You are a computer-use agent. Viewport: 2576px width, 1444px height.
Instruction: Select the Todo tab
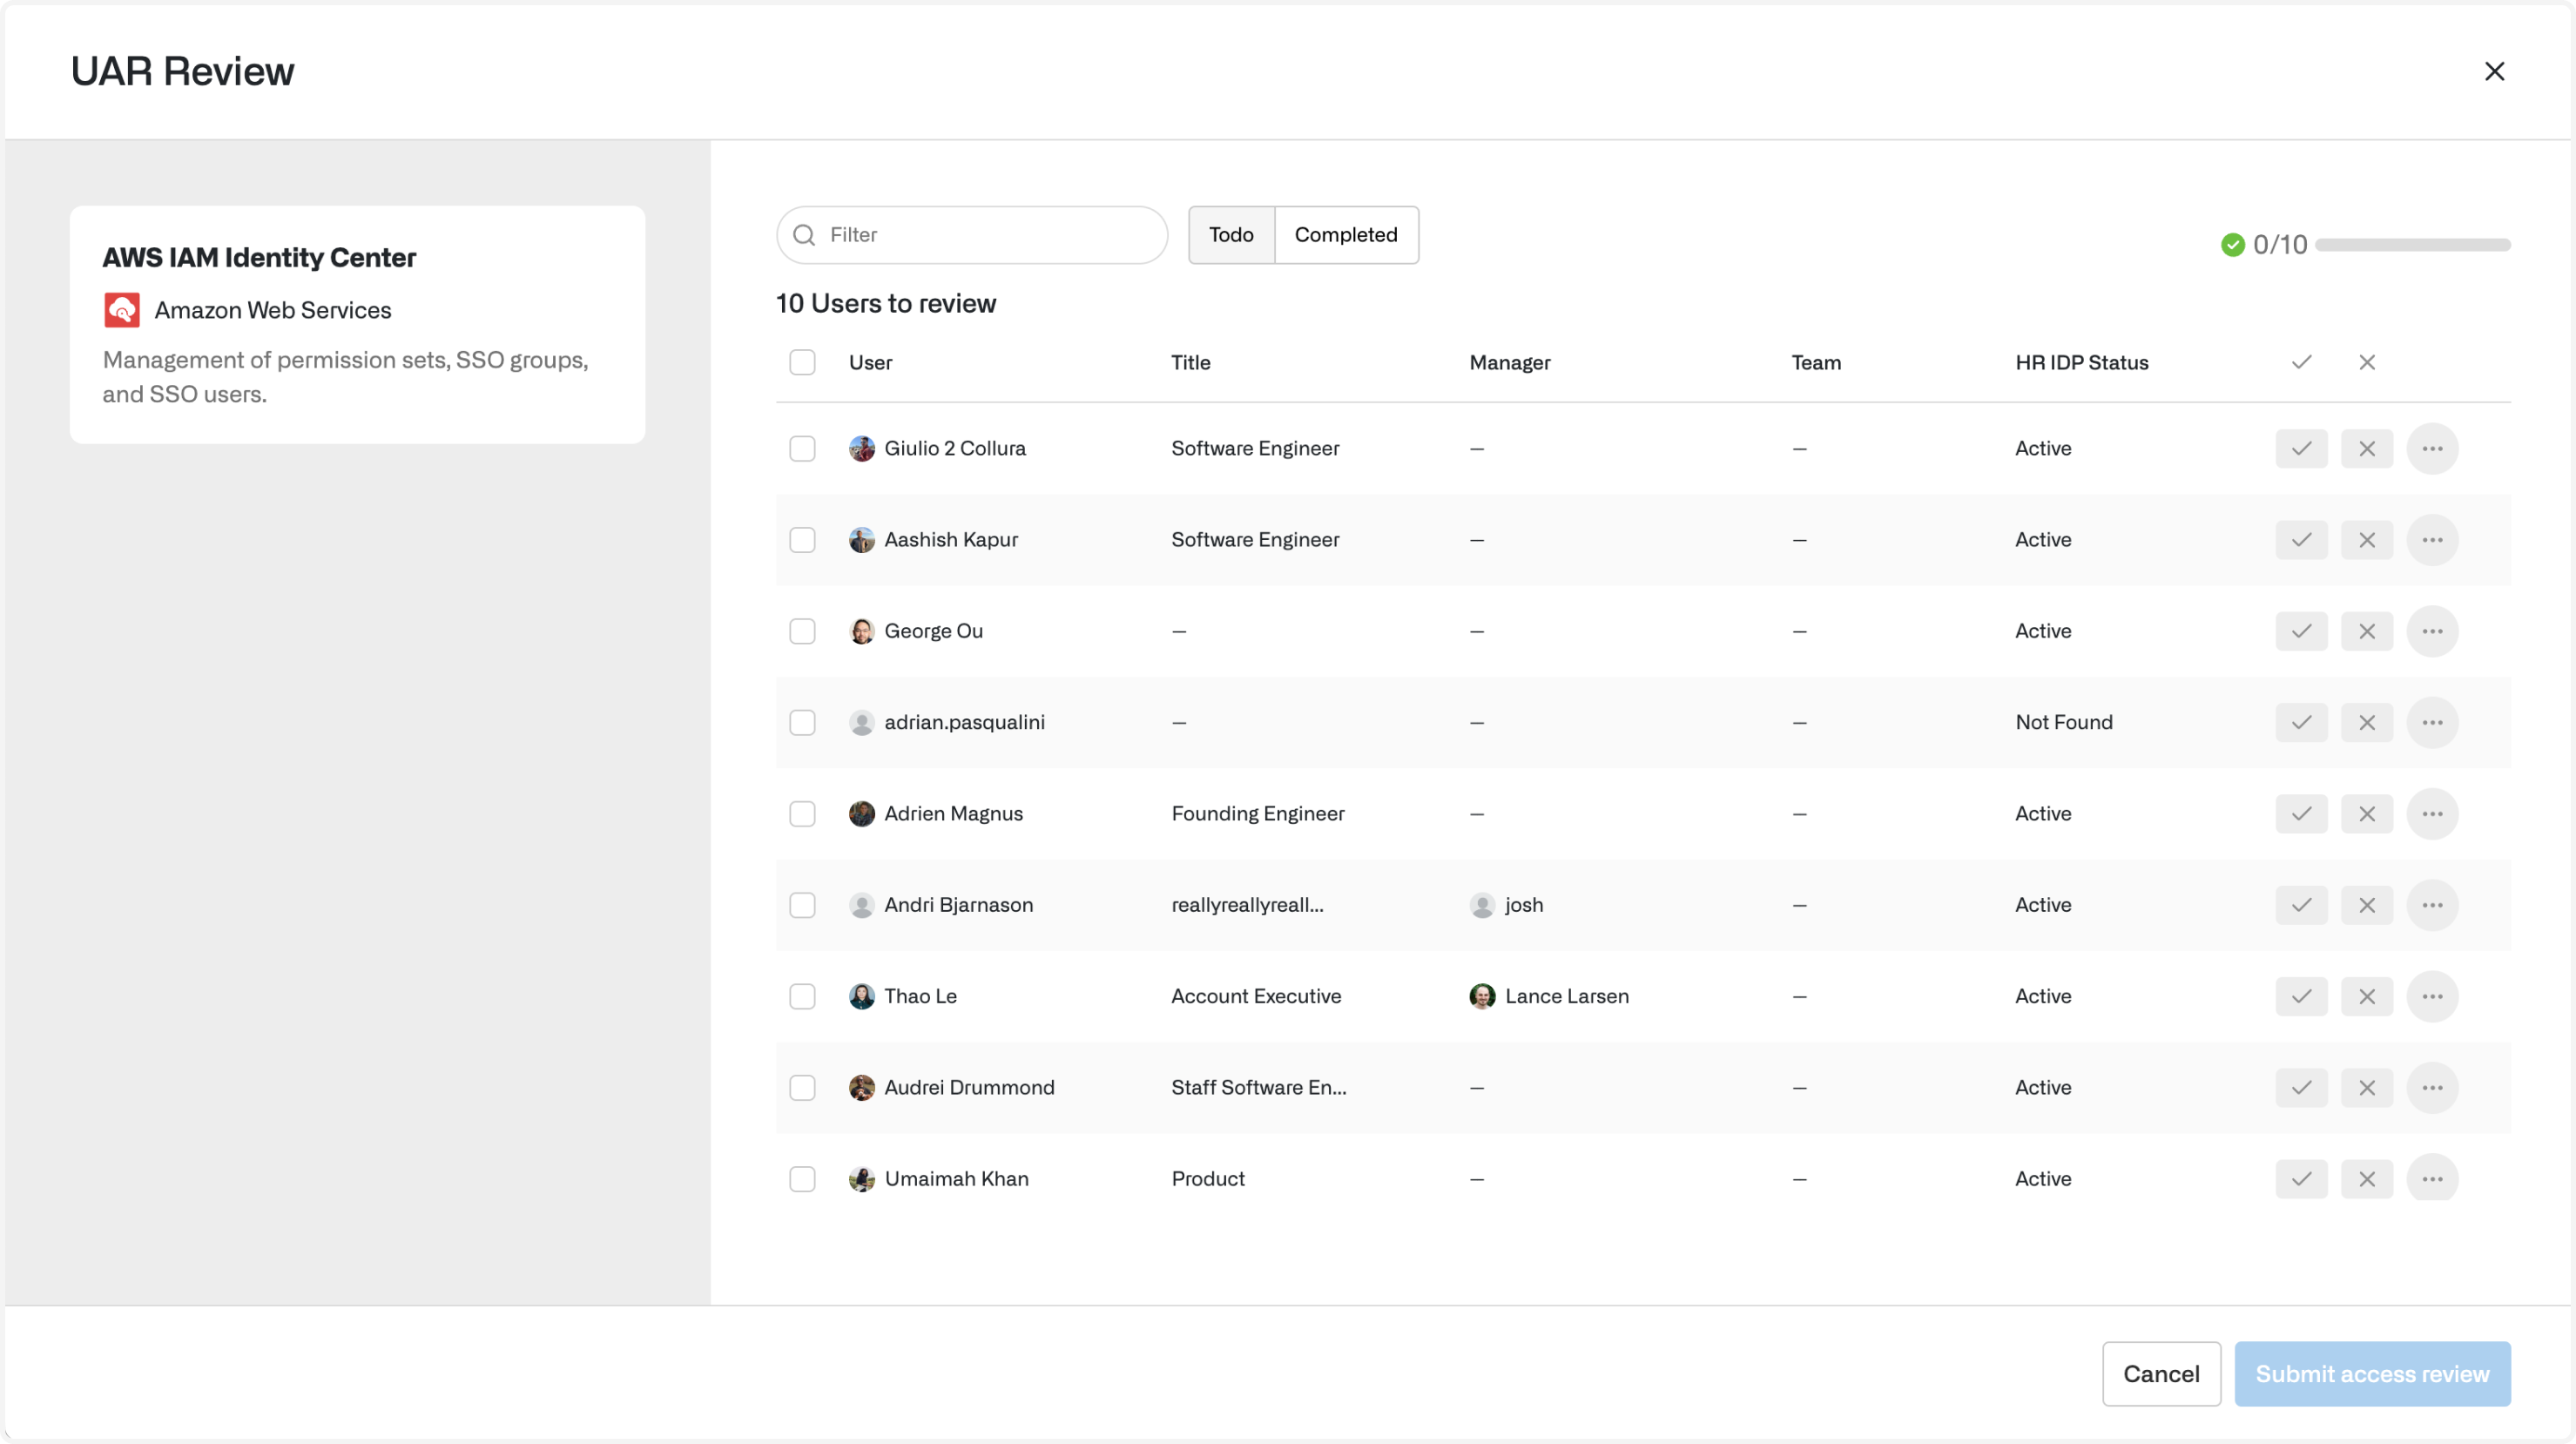point(1230,235)
